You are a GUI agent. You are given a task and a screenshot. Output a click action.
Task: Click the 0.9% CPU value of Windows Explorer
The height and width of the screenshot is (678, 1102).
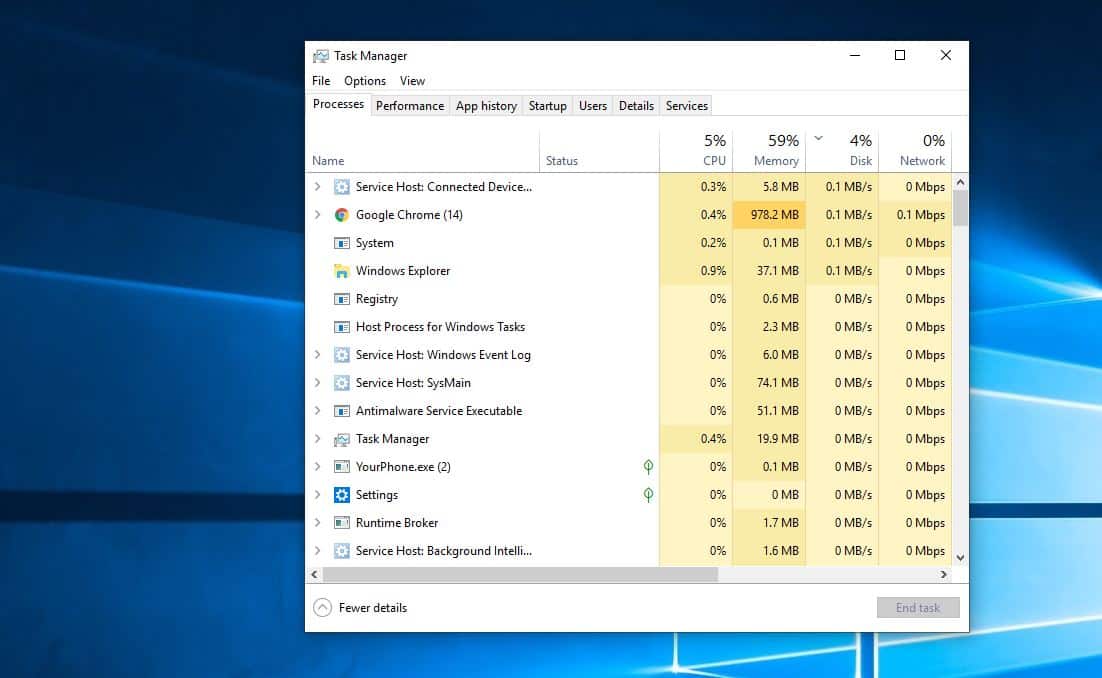point(713,271)
